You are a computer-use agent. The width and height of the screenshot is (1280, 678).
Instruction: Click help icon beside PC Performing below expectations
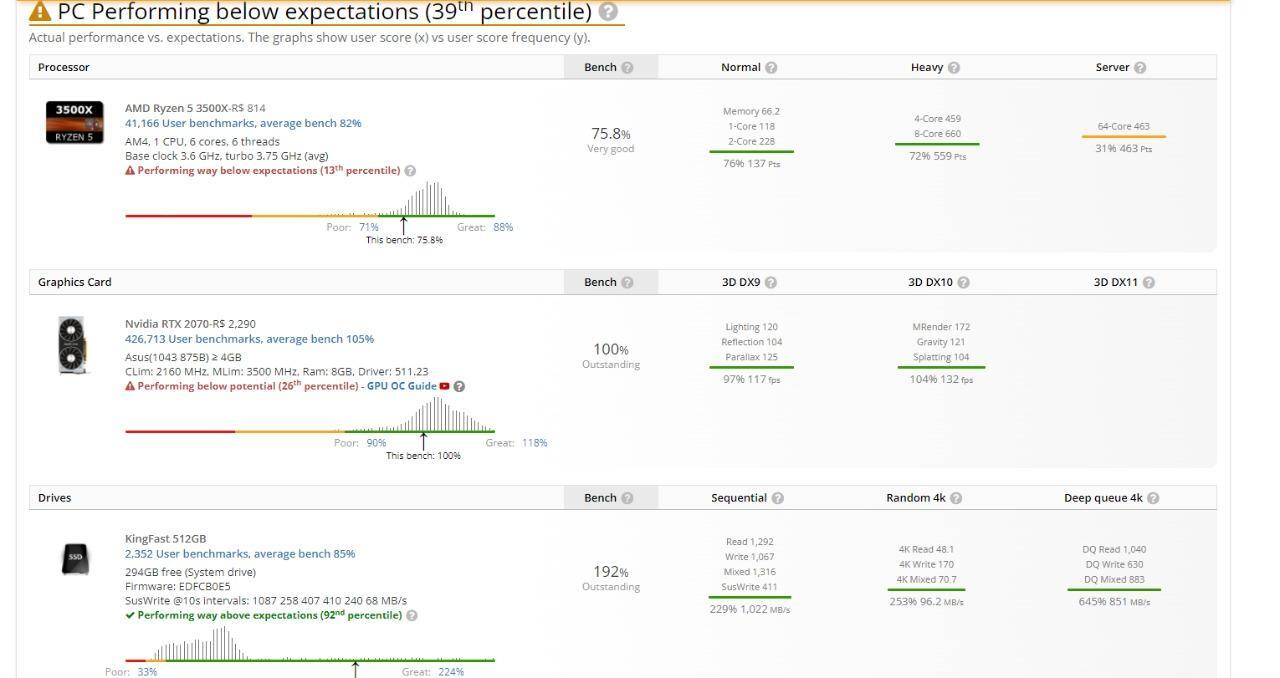[608, 13]
